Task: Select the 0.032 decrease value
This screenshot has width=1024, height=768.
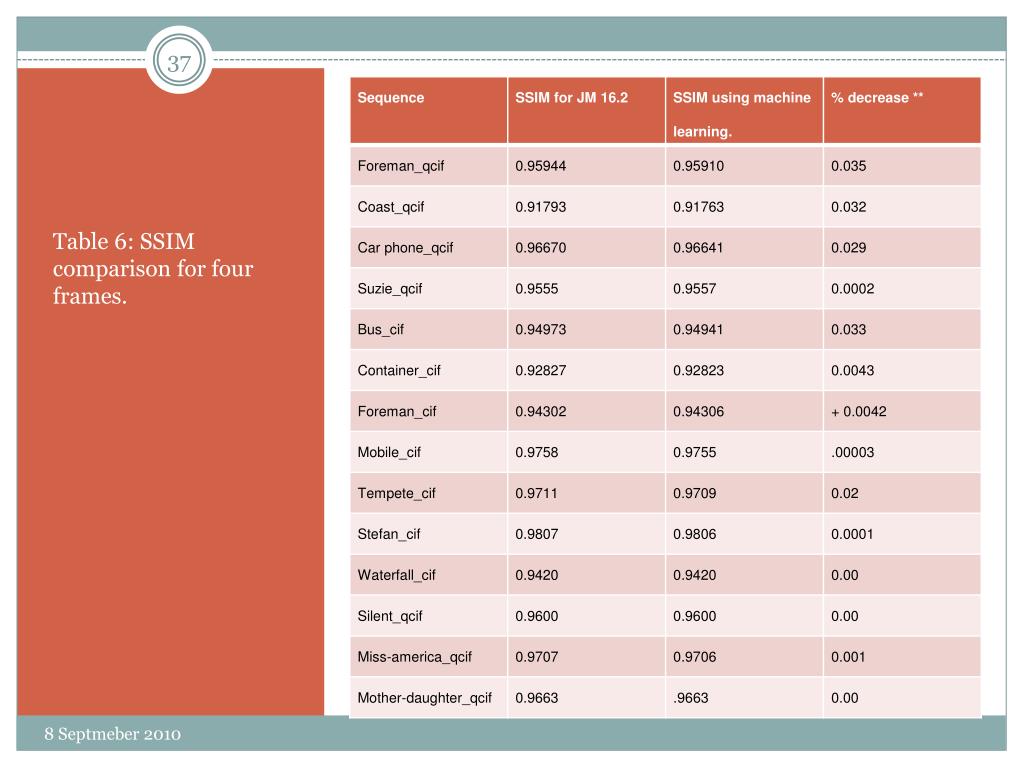Action: [848, 207]
